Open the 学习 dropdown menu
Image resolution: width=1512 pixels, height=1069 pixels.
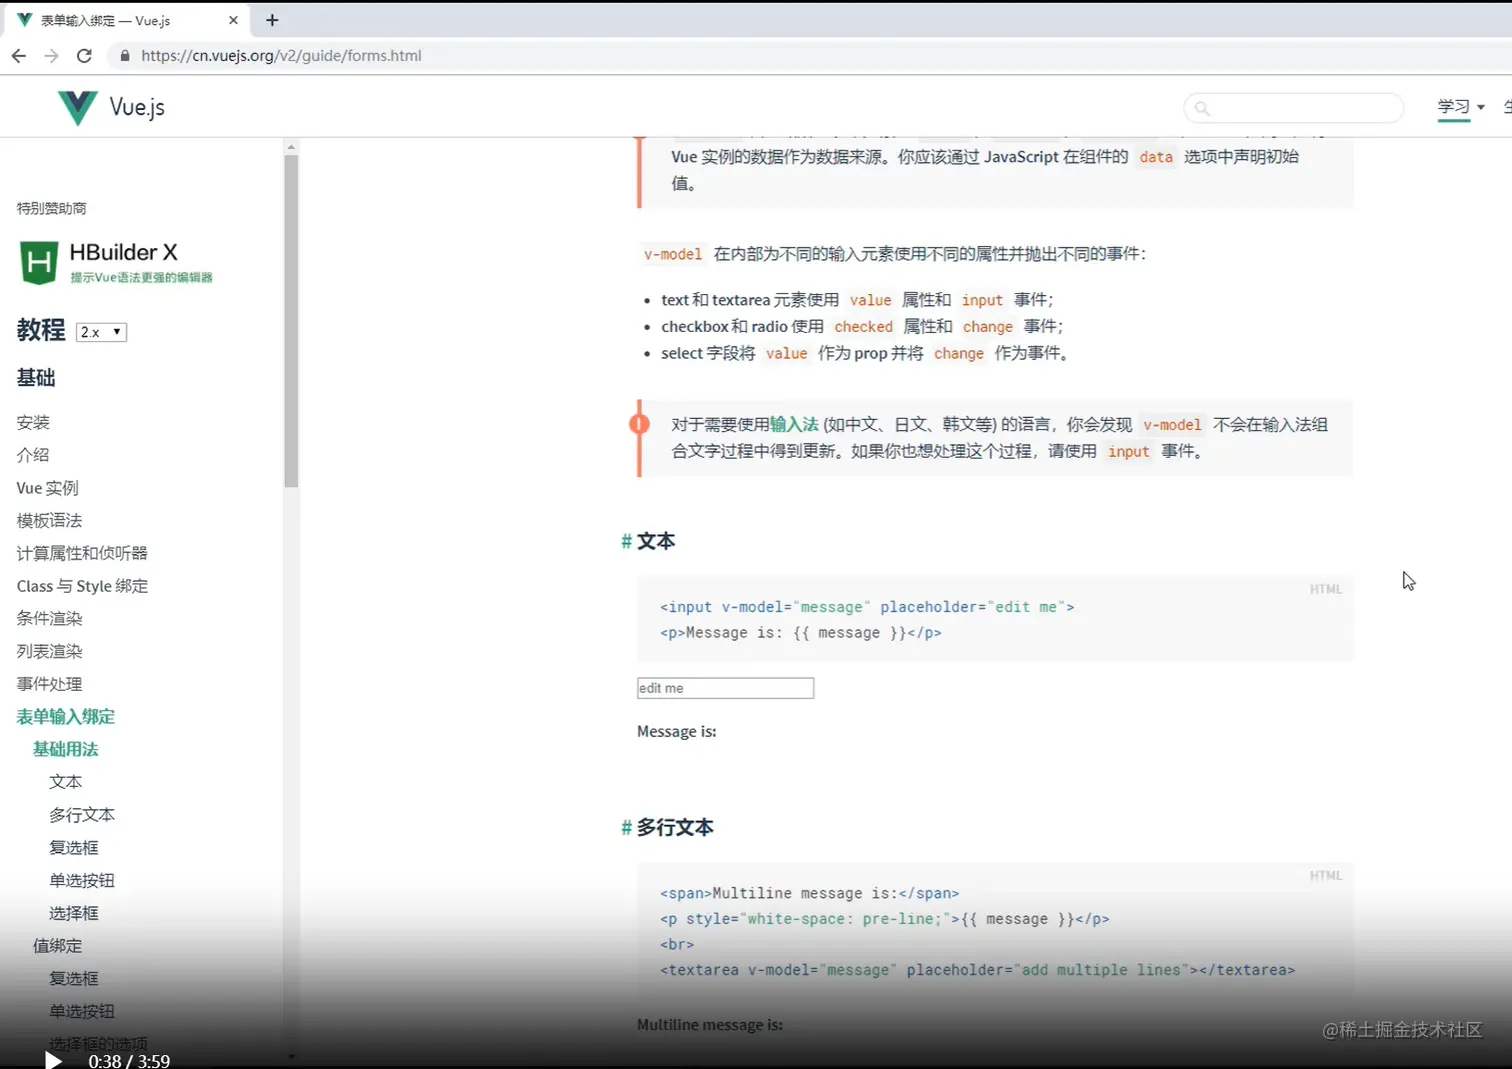pyautogui.click(x=1461, y=107)
